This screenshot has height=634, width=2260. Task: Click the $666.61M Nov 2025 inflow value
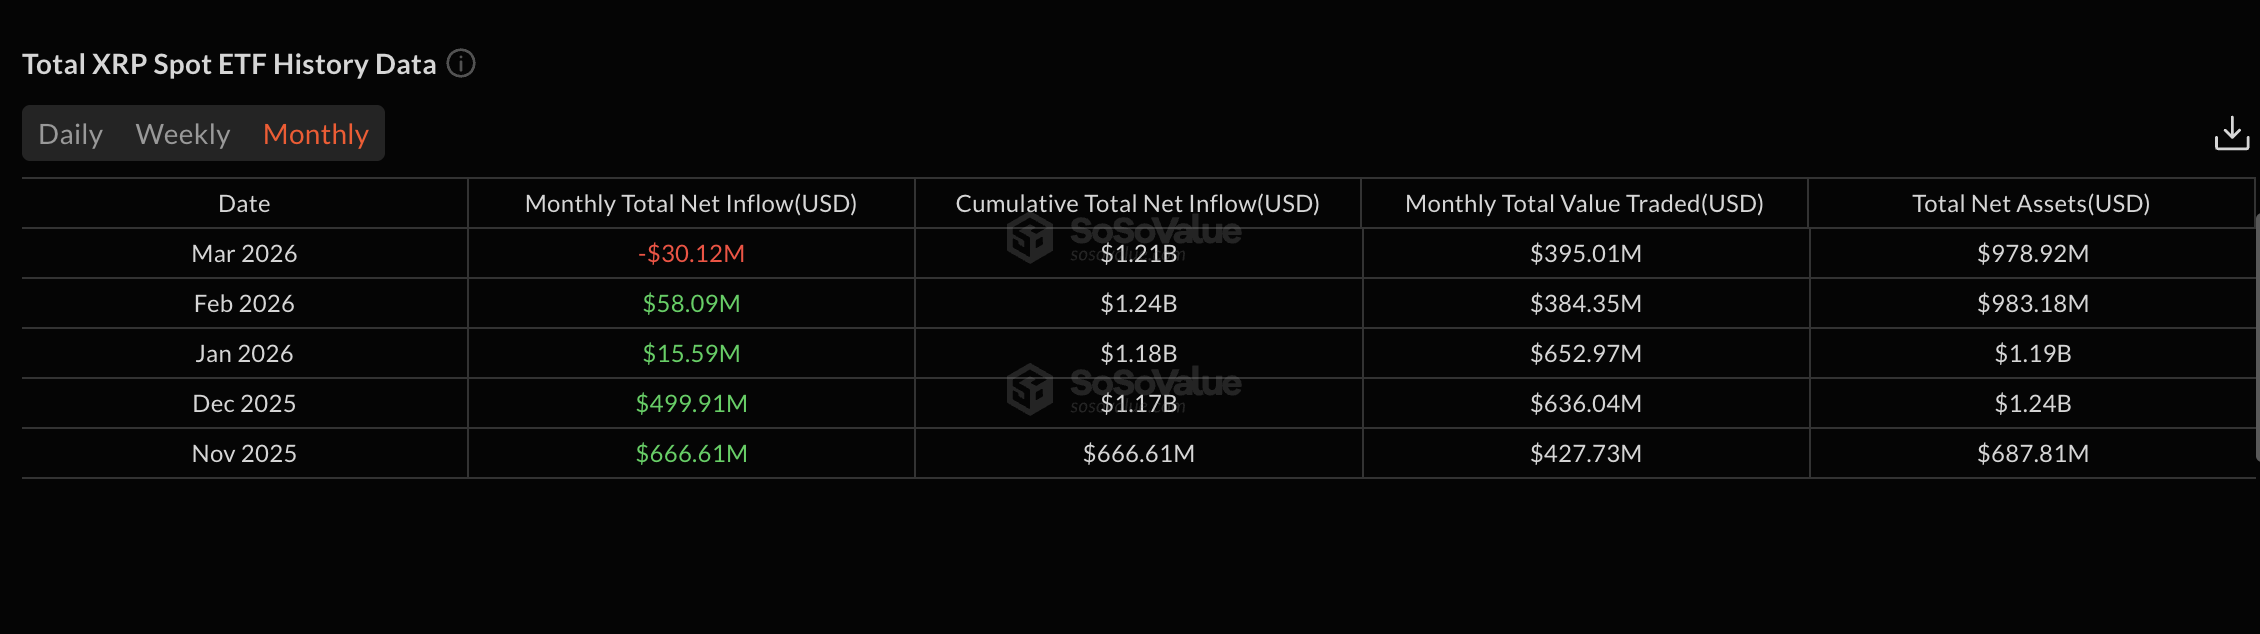(x=690, y=453)
